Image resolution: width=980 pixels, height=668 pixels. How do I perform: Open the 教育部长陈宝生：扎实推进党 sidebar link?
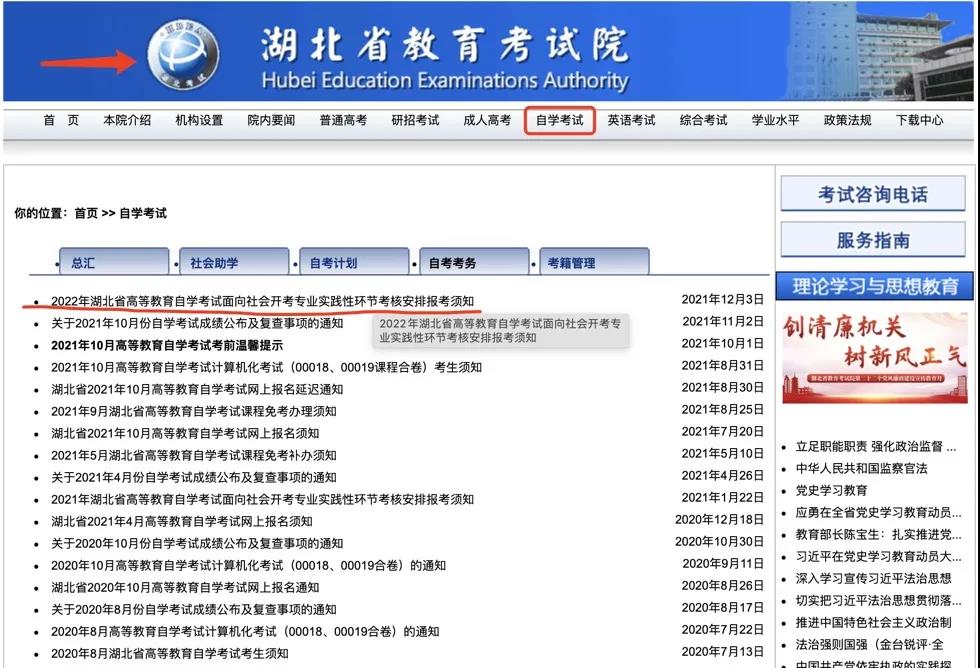coord(878,534)
